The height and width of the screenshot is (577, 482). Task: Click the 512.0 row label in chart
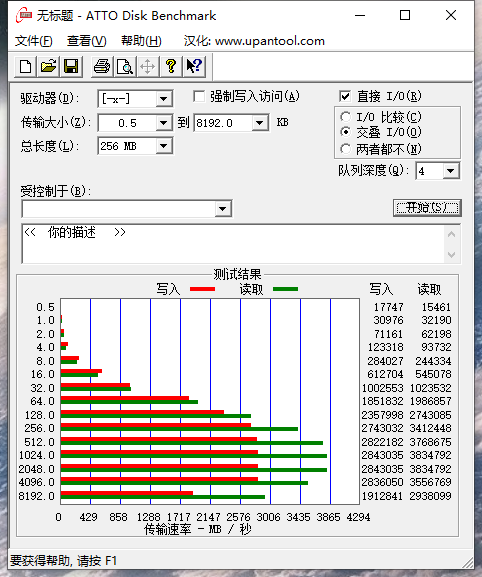point(39,442)
